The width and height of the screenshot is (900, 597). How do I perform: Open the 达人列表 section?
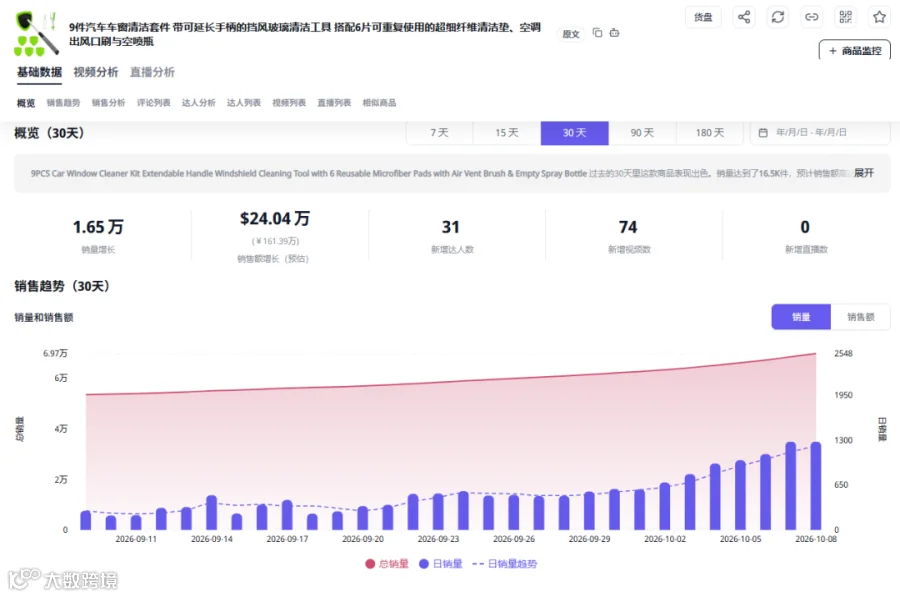244,103
